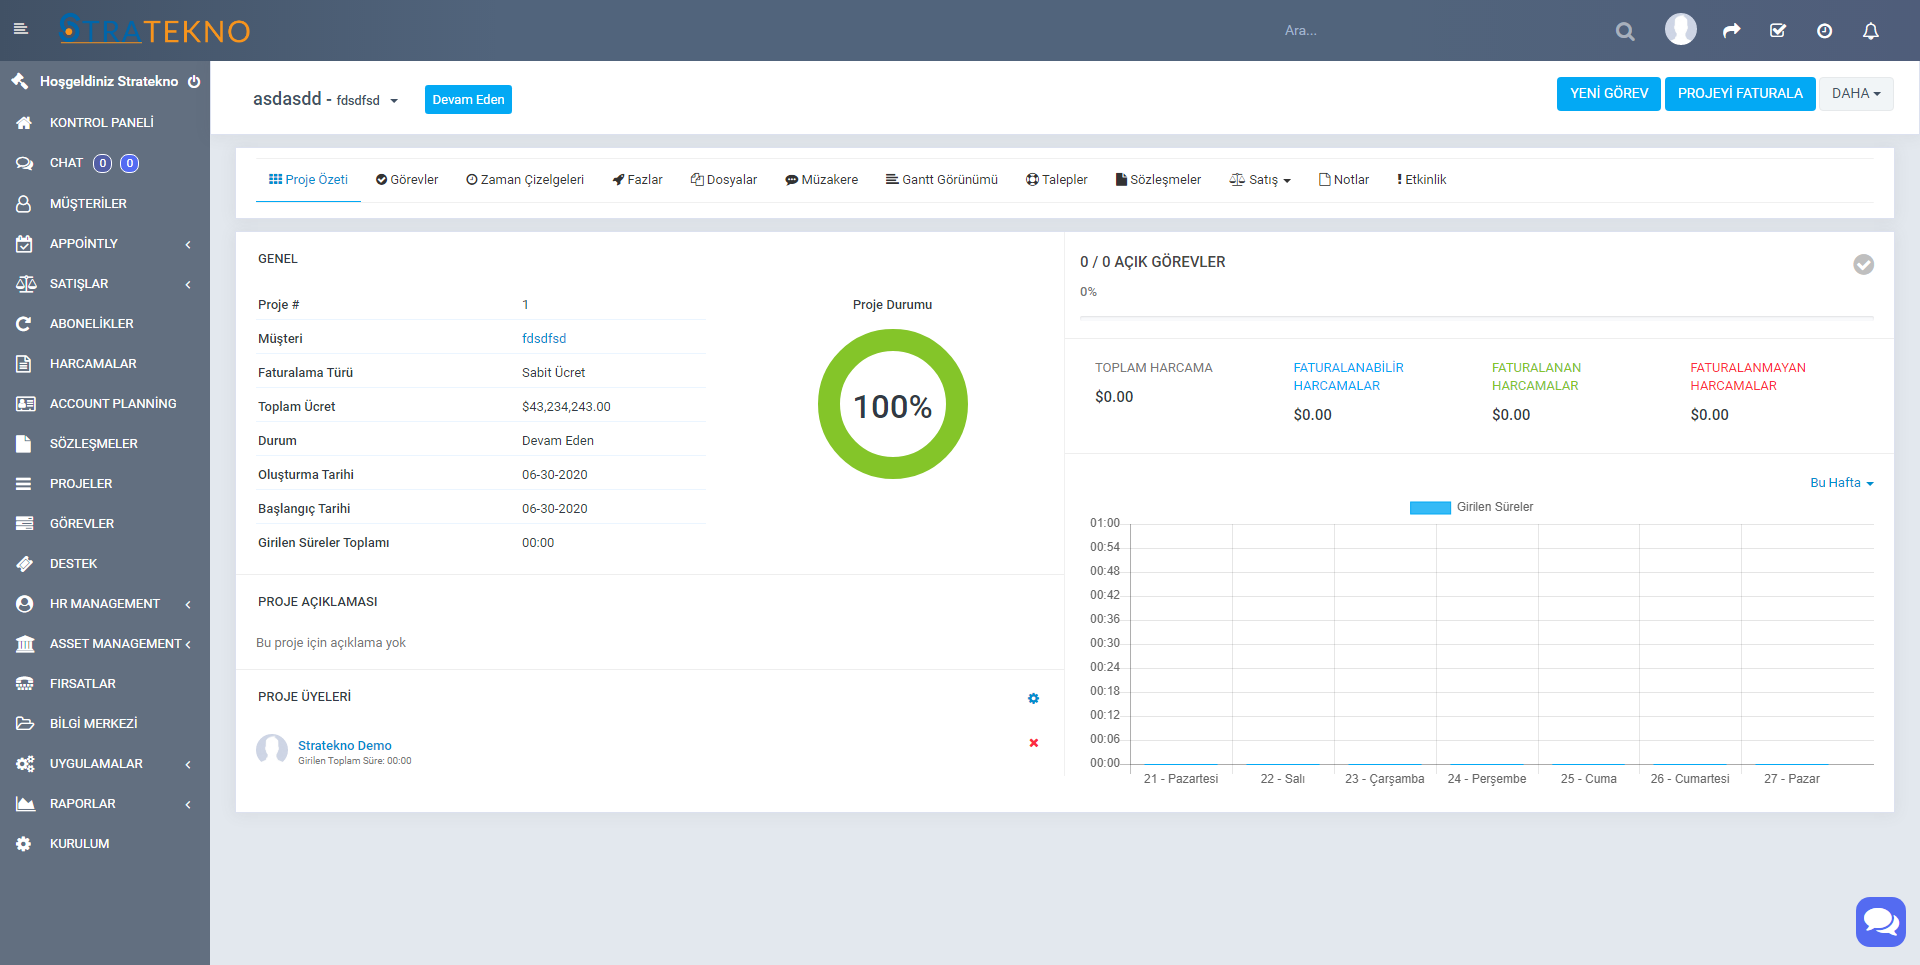This screenshot has height=965, width=1920.
Task: Remove Stratekno Demo member with red X
Action: [1034, 743]
